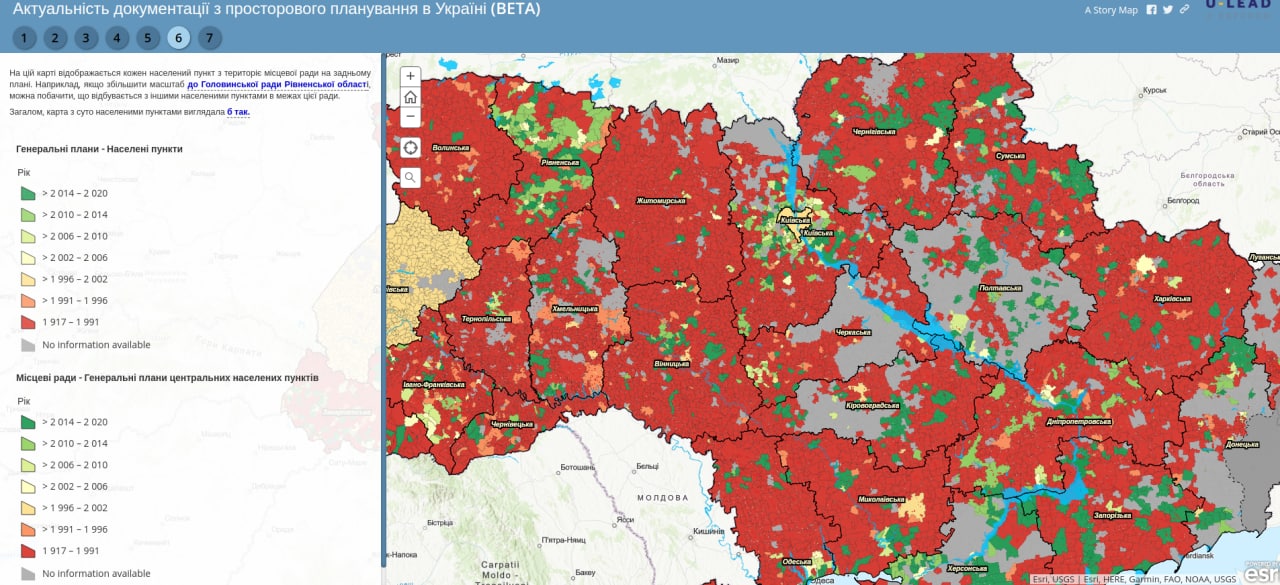Return map to home extent
Viewport: 1280px width, 585px height.
point(410,97)
